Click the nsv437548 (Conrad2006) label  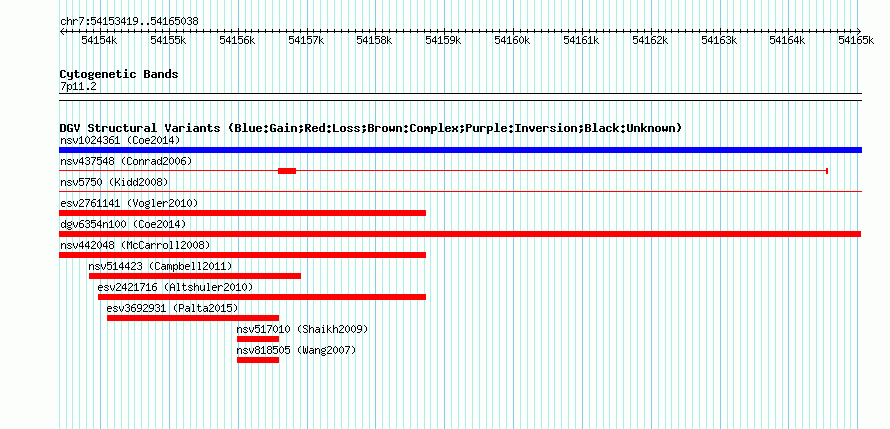pyautogui.click(x=126, y=161)
